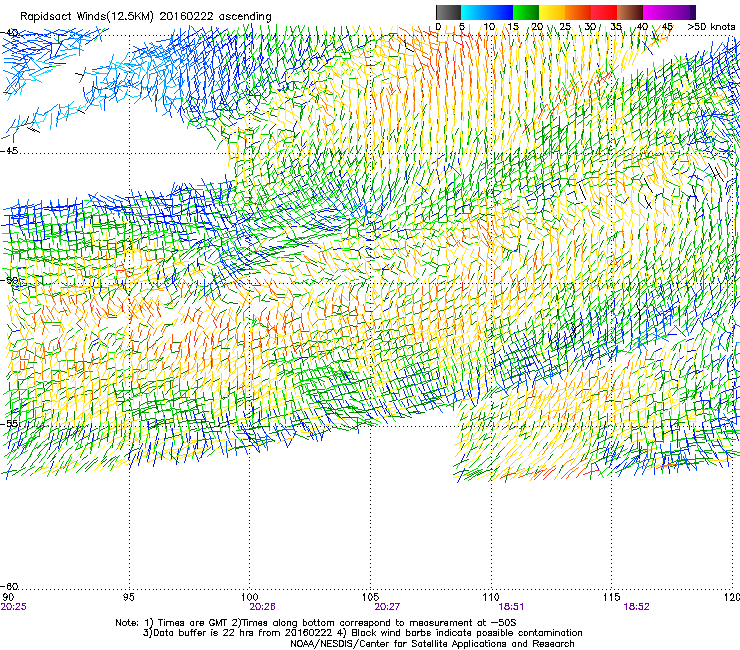Click the latitude label '-60'

[x=9, y=586]
